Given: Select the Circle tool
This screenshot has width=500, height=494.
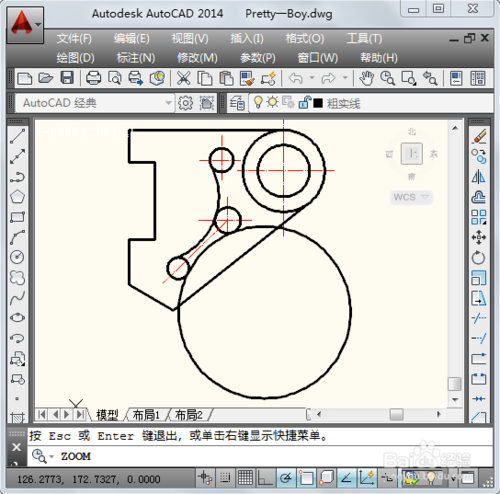Looking at the screenshot, I should click(17, 257).
